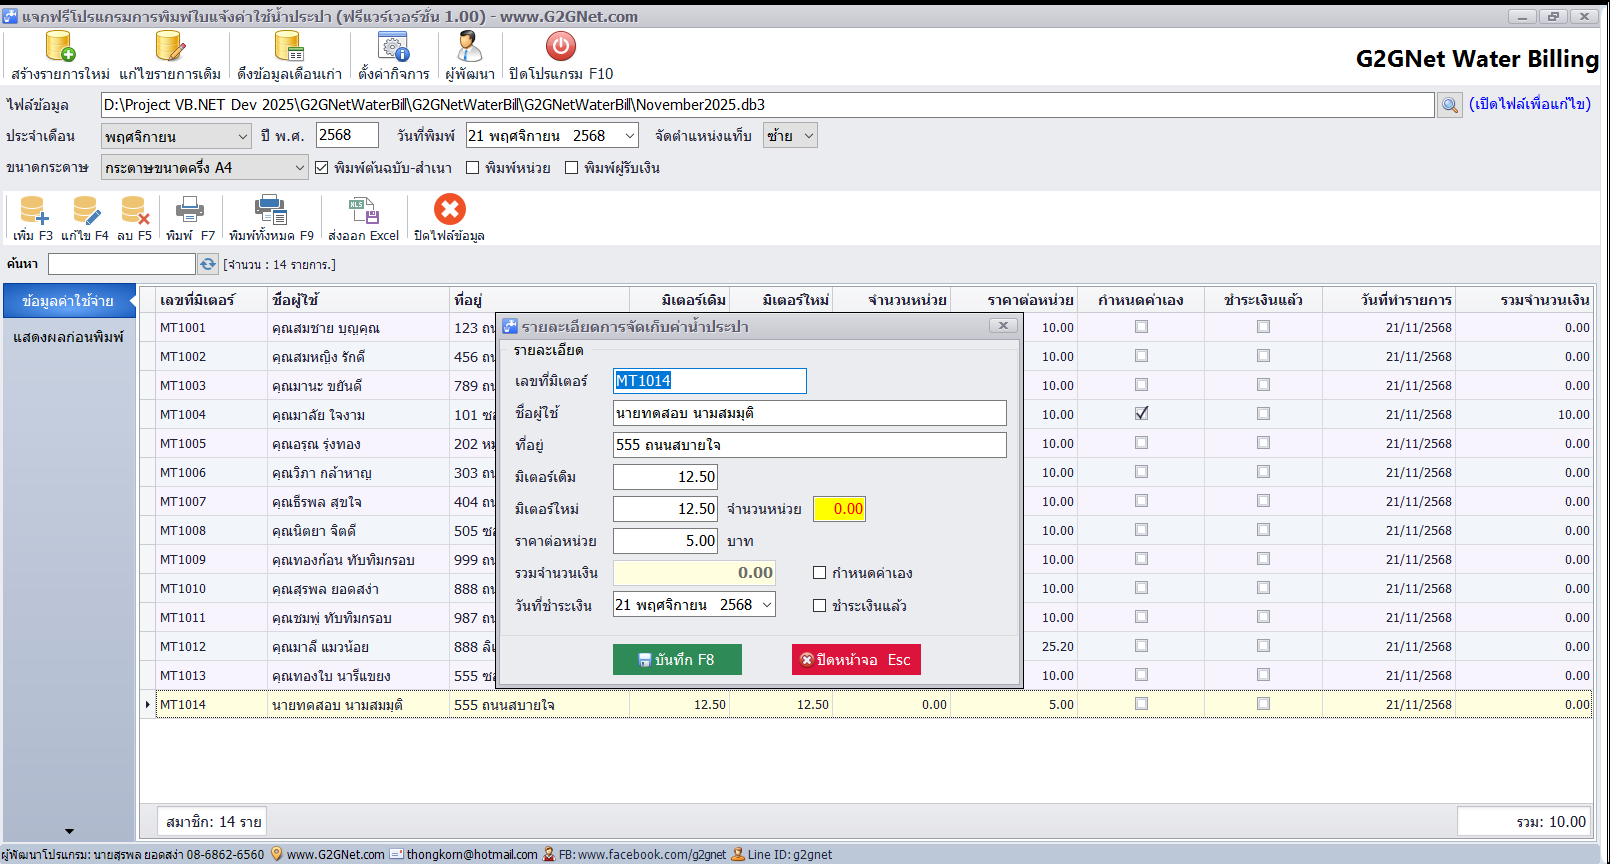Switch to print preview tab (แสดงผลก่อนพิมพ์)

pyautogui.click(x=68, y=338)
